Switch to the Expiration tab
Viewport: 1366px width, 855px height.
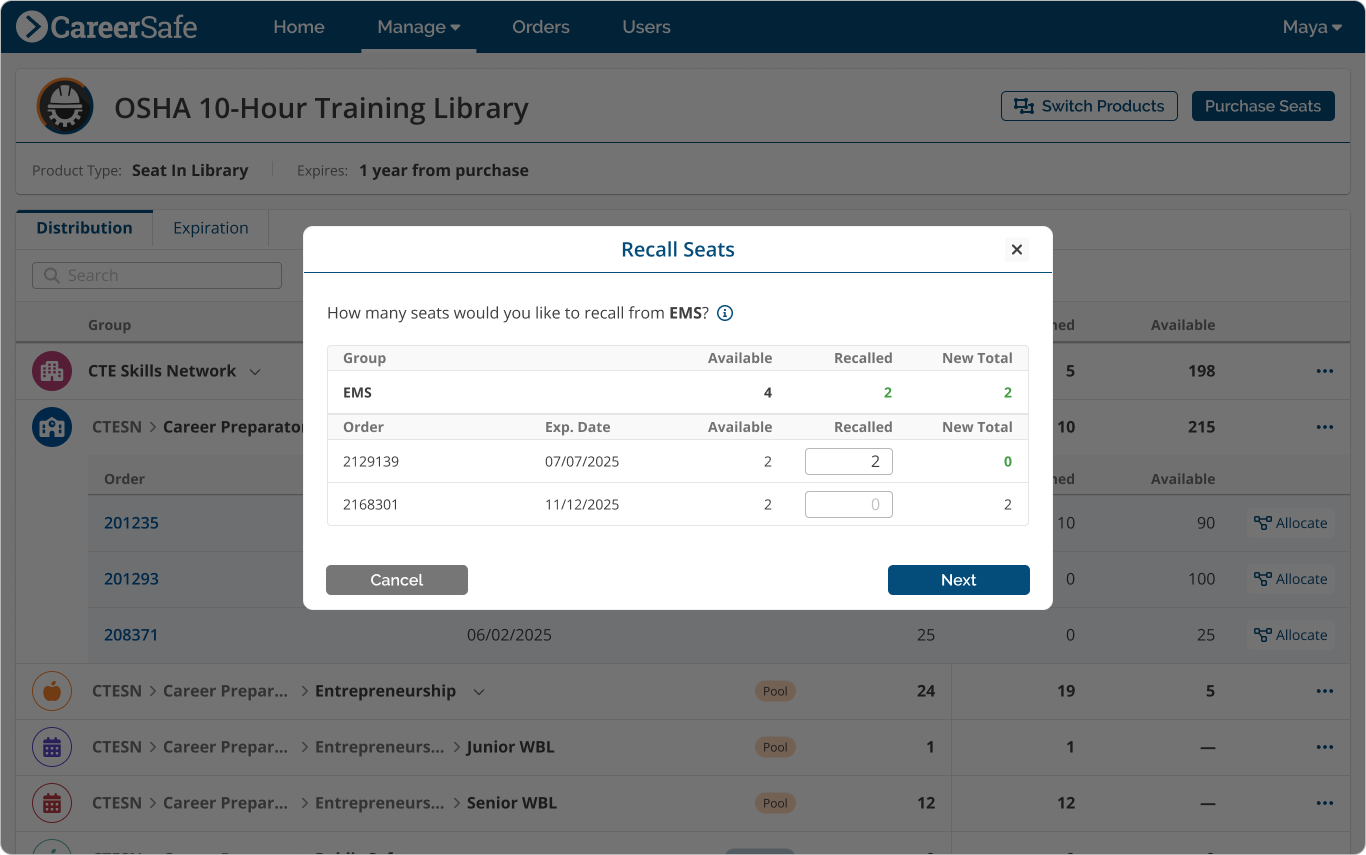(x=210, y=228)
